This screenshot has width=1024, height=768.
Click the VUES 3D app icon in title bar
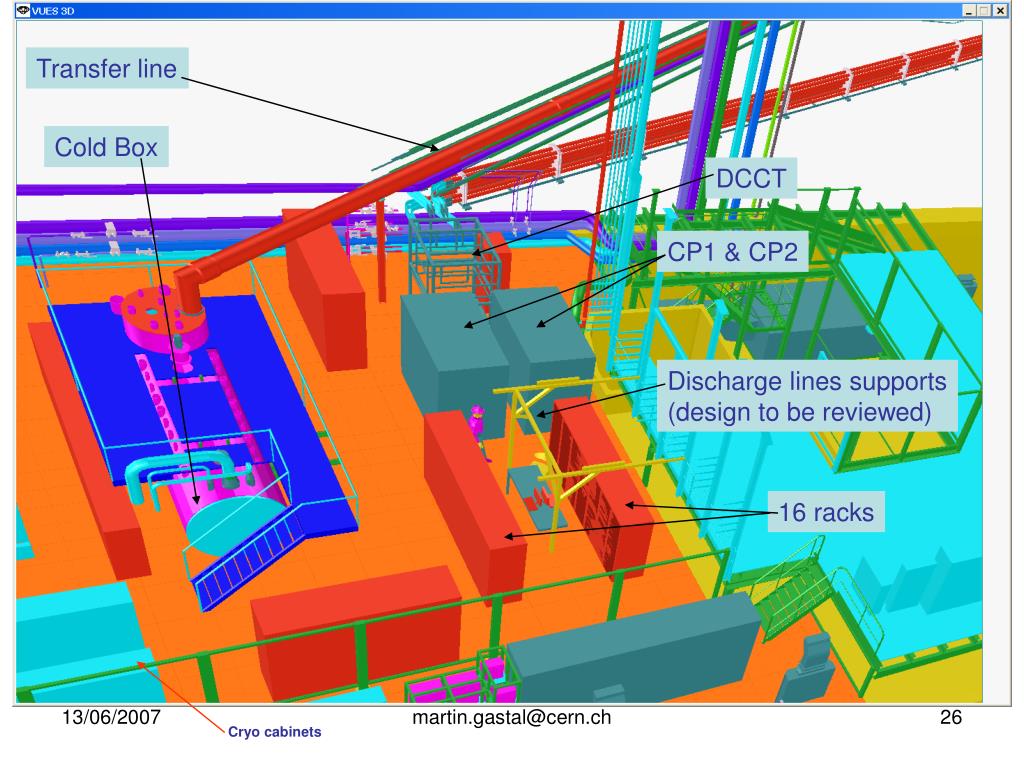(23, 10)
